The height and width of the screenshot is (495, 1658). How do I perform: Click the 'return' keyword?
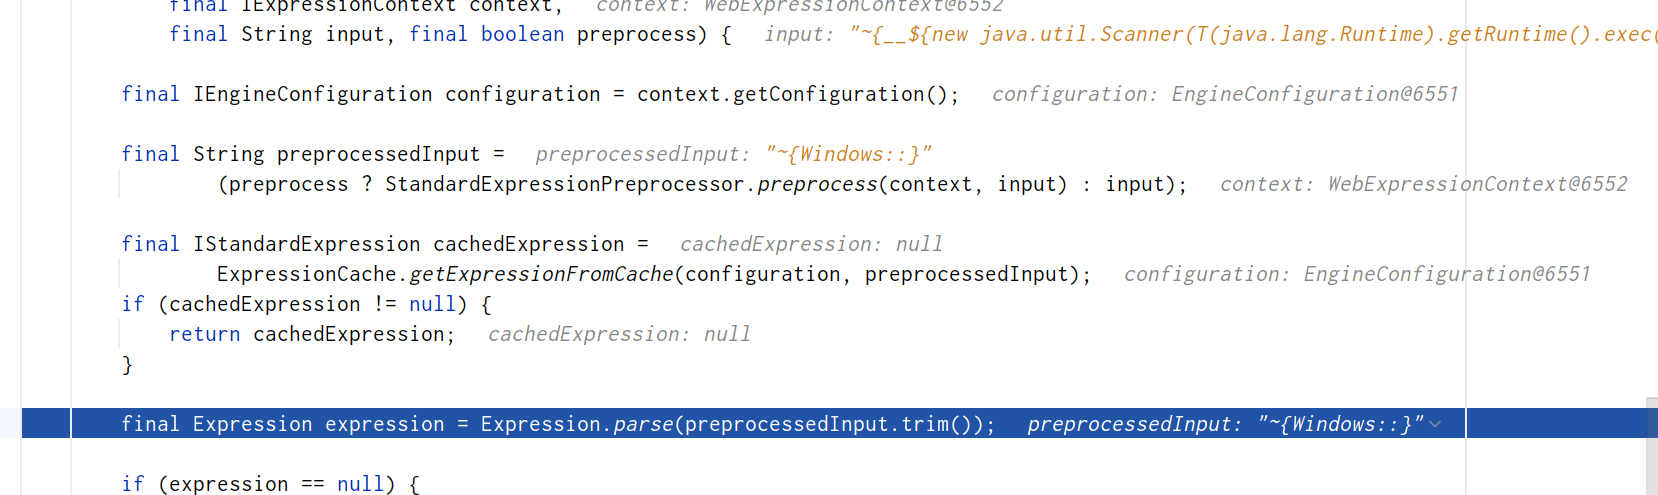[x=205, y=334]
